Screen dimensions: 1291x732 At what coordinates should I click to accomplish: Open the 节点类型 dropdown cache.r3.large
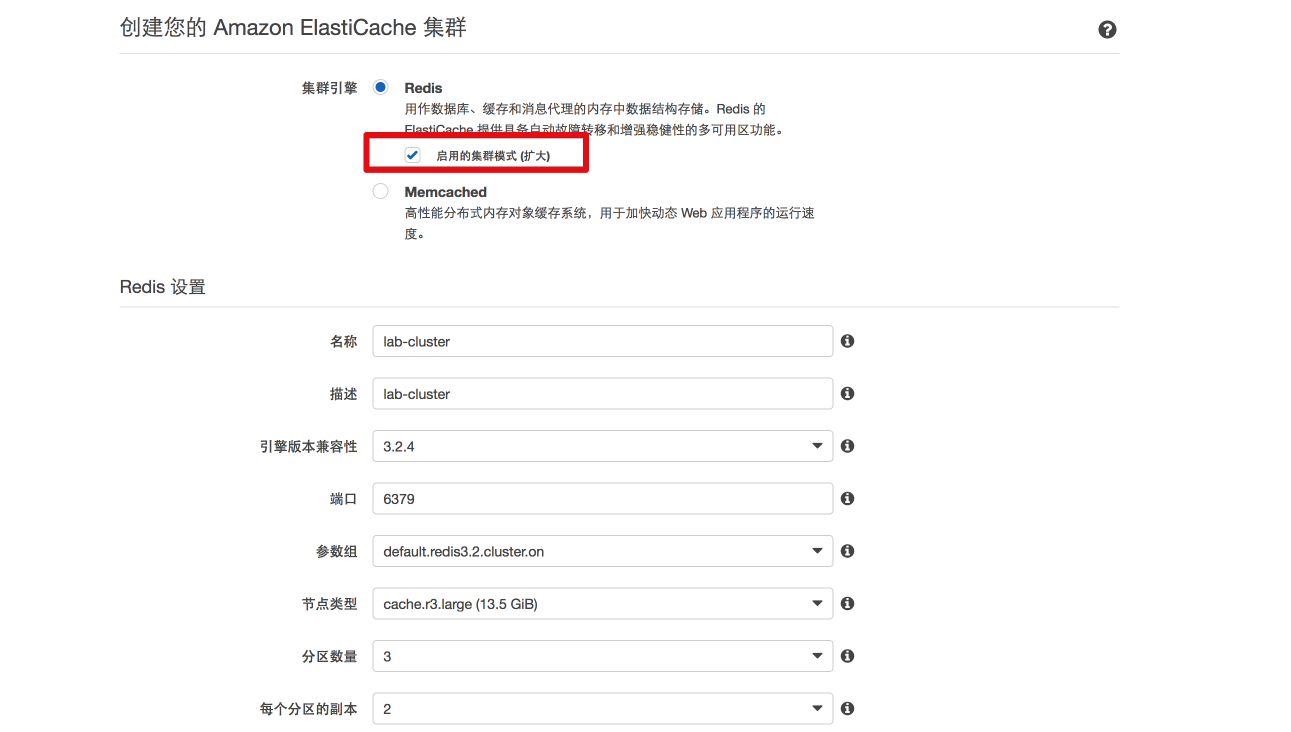pos(602,604)
